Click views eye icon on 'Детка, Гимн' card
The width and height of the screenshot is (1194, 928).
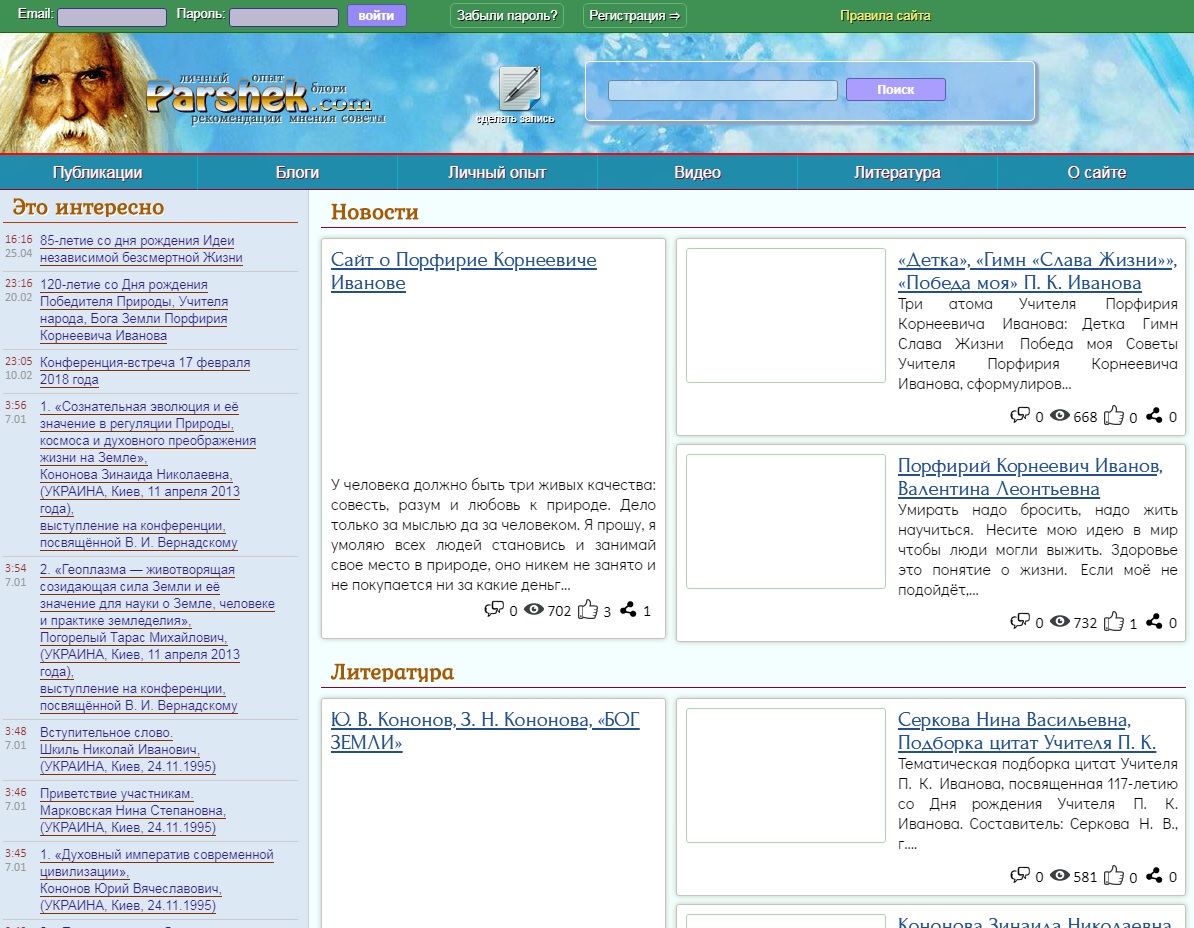pos(1060,416)
